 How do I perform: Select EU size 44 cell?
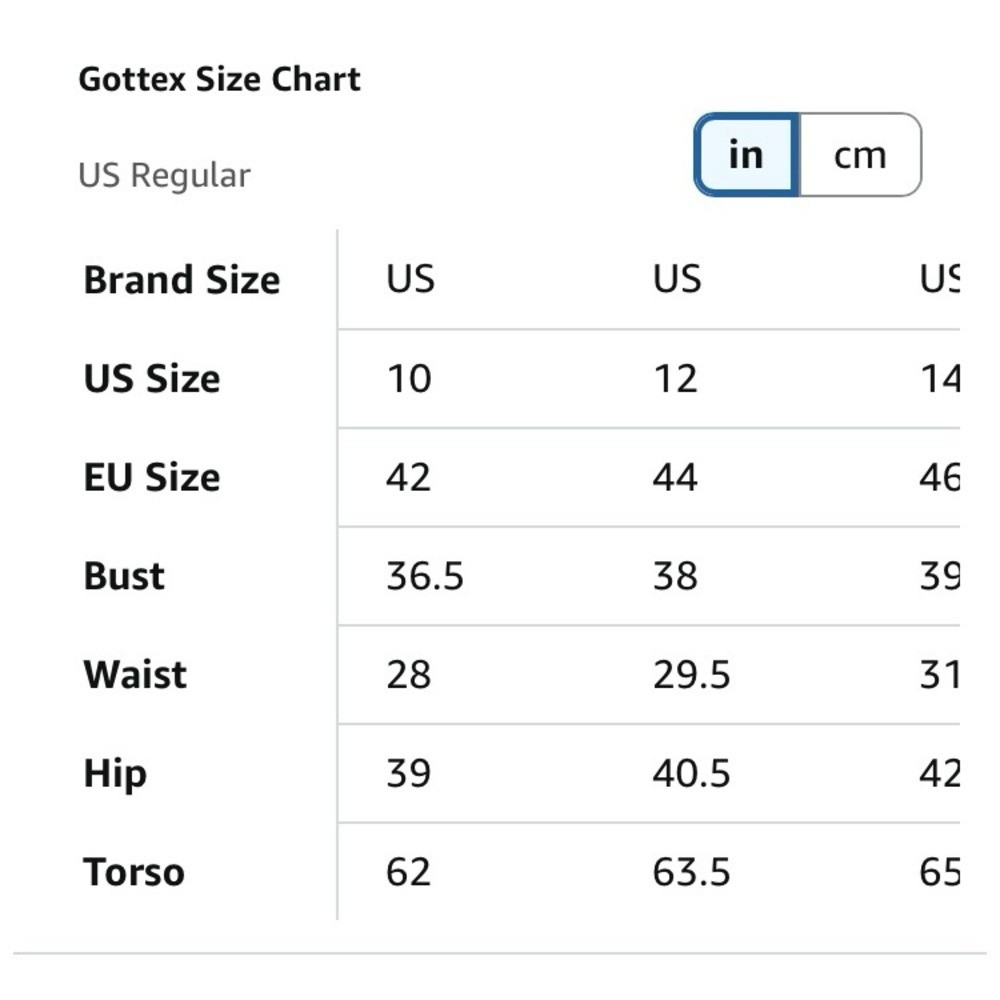pos(675,477)
